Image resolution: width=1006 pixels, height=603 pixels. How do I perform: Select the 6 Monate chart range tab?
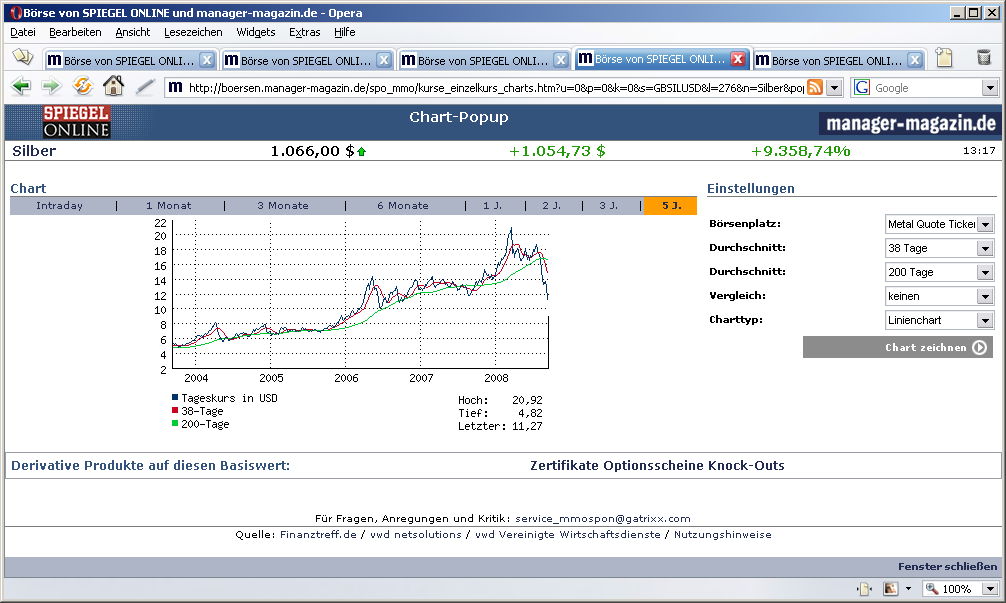click(x=403, y=206)
